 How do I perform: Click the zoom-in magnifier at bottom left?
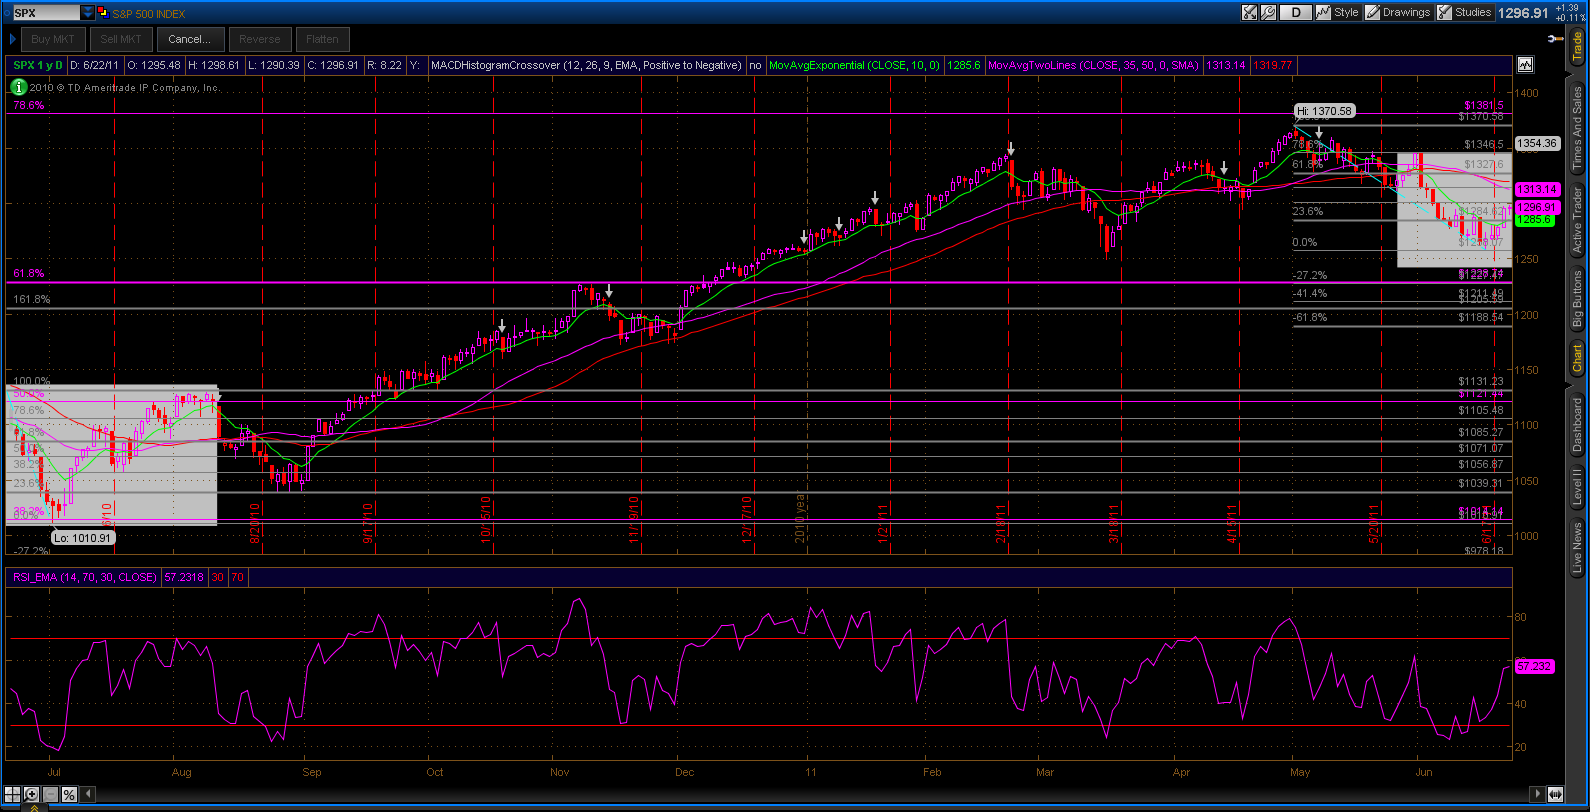pyautogui.click(x=32, y=795)
